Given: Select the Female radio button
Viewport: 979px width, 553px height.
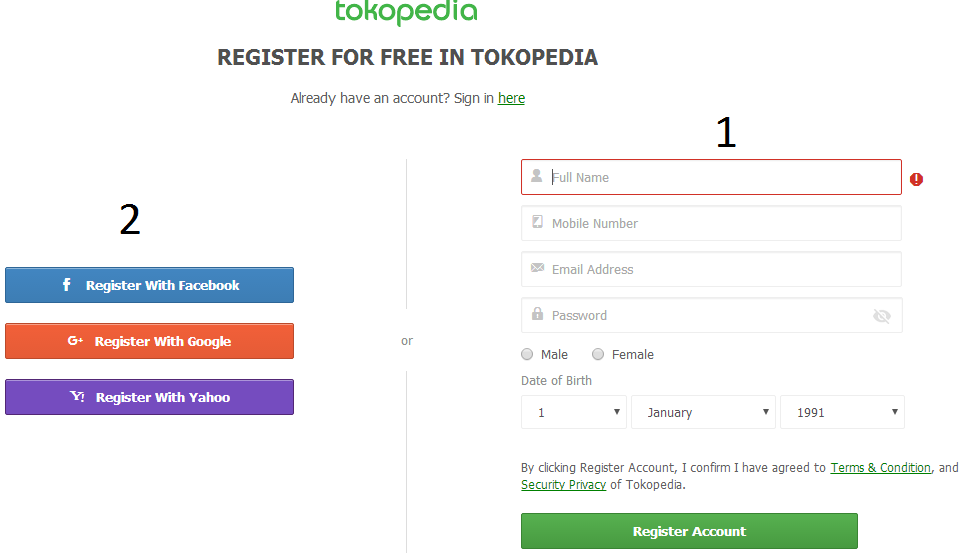Looking at the screenshot, I should click(x=598, y=355).
